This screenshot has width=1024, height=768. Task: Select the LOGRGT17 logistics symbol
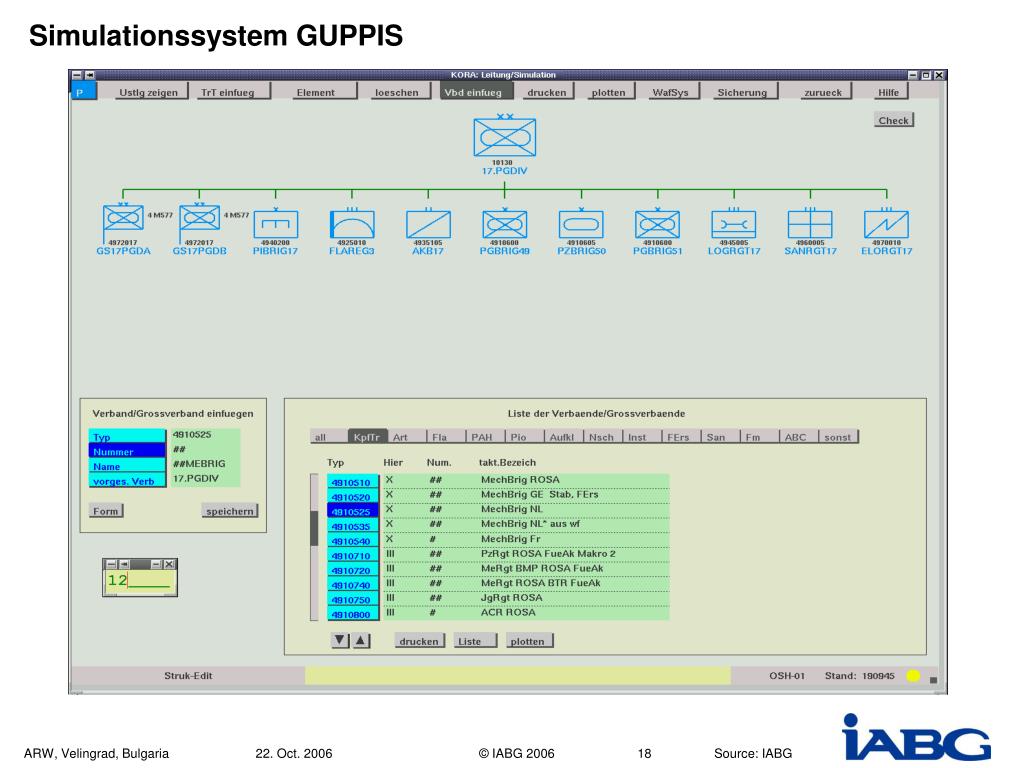pyautogui.click(x=734, y=224)
